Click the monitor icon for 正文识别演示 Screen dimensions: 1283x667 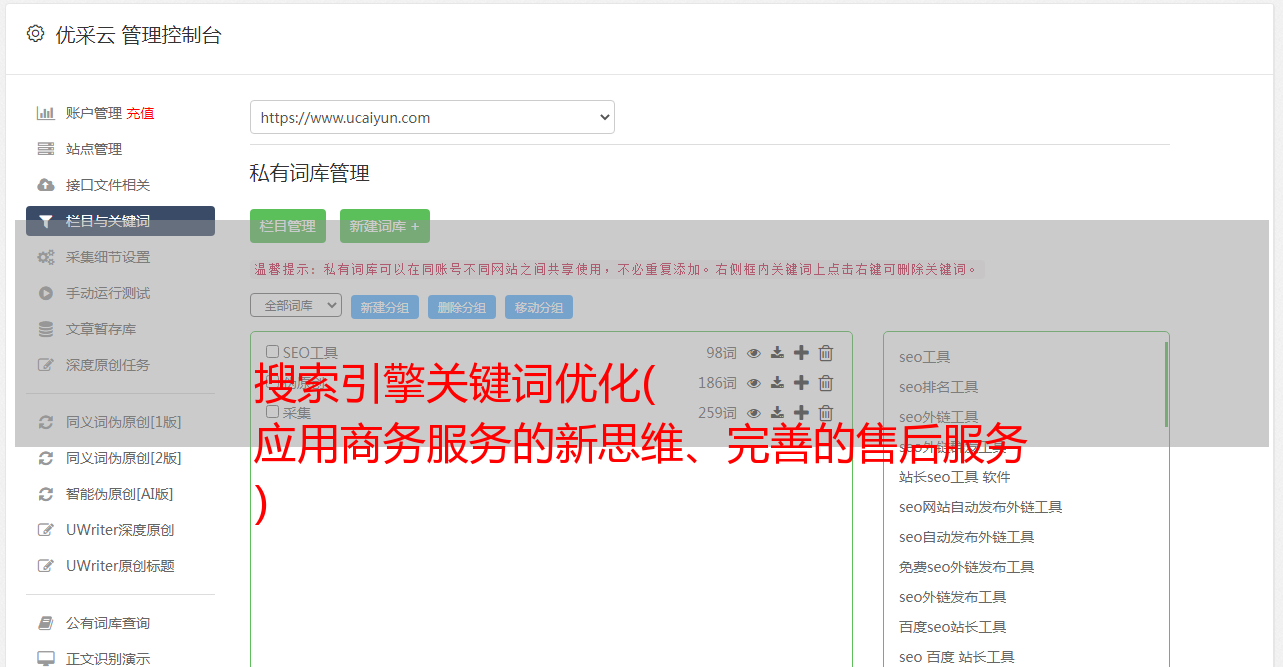click(45, 659)
